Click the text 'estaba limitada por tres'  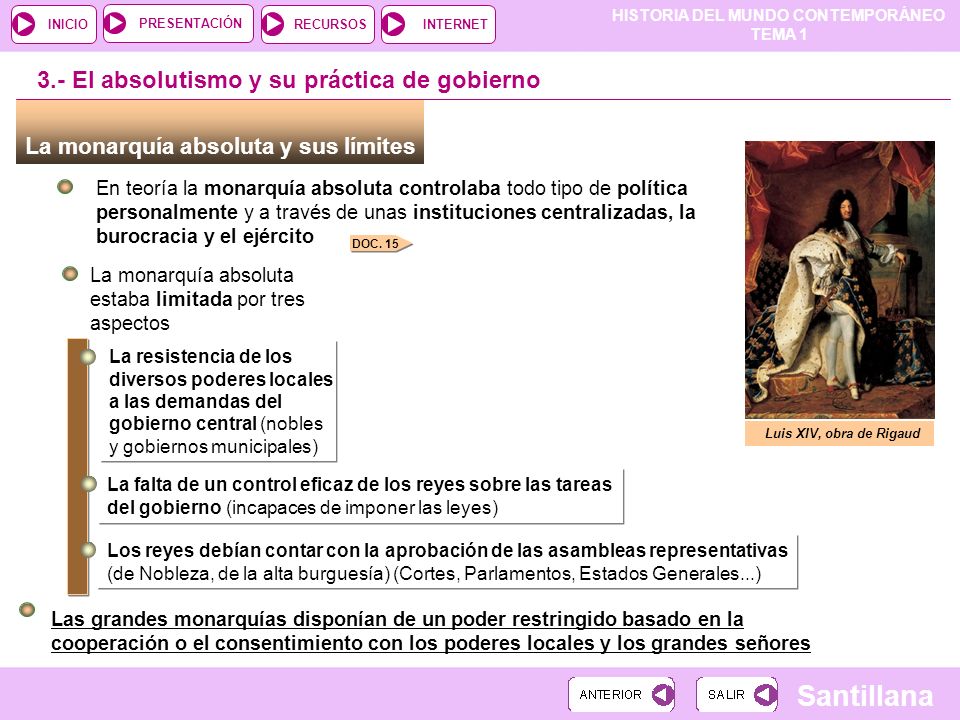197,299
